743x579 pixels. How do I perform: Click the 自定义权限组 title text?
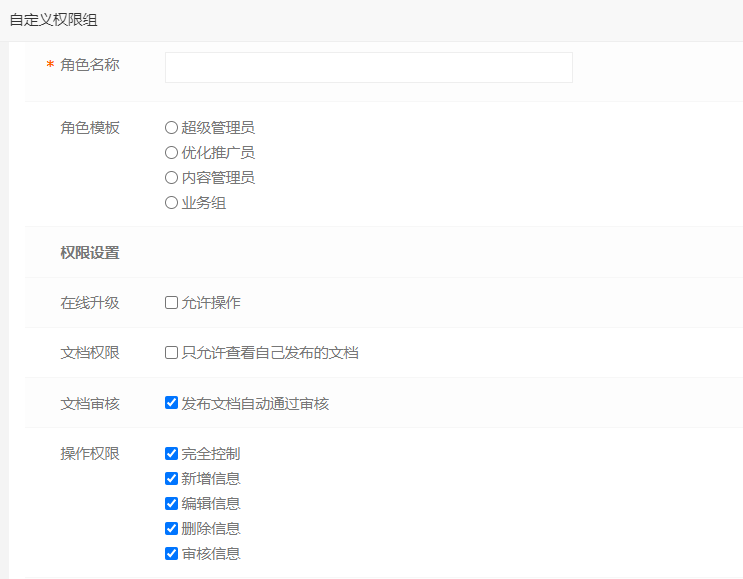coord(54,20)
